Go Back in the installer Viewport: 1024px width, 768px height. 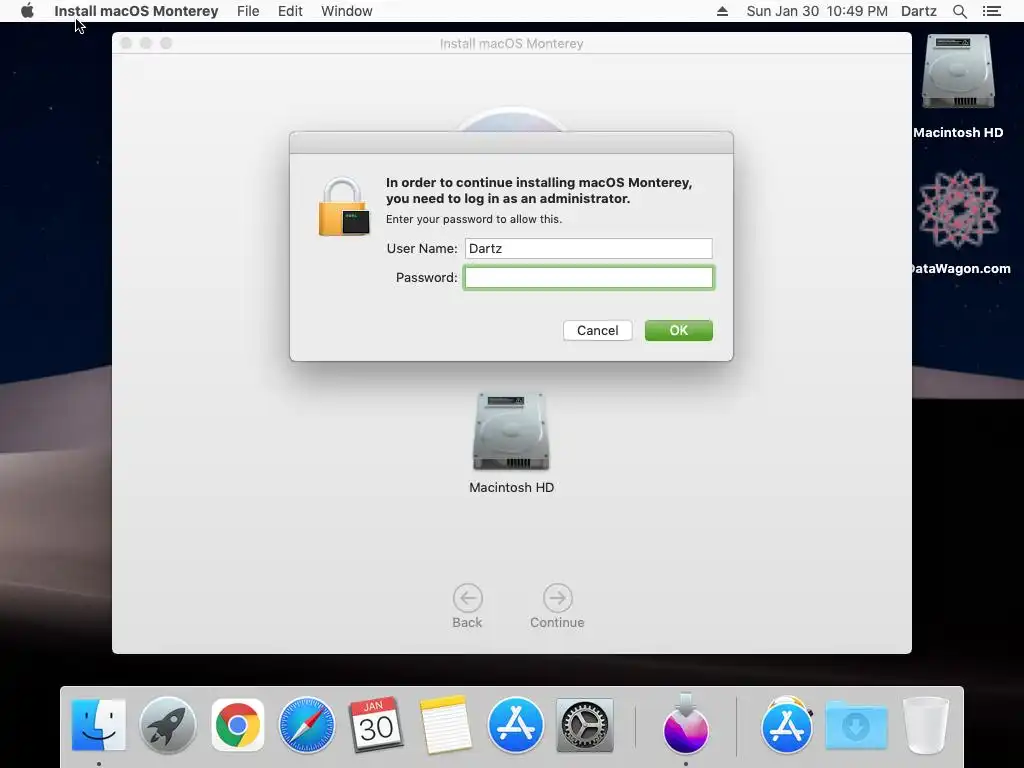coord(468,607)
